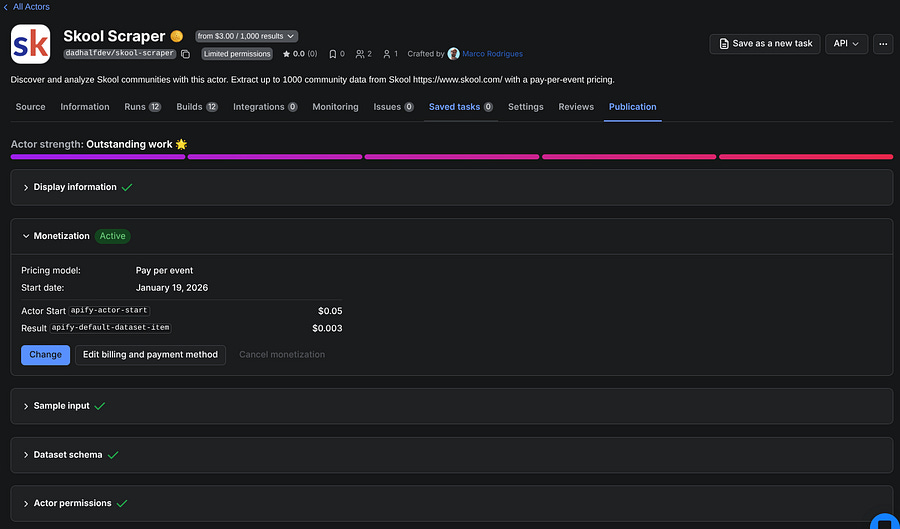
Task: Click the star rating 0.0
Action: click(300, 54)
